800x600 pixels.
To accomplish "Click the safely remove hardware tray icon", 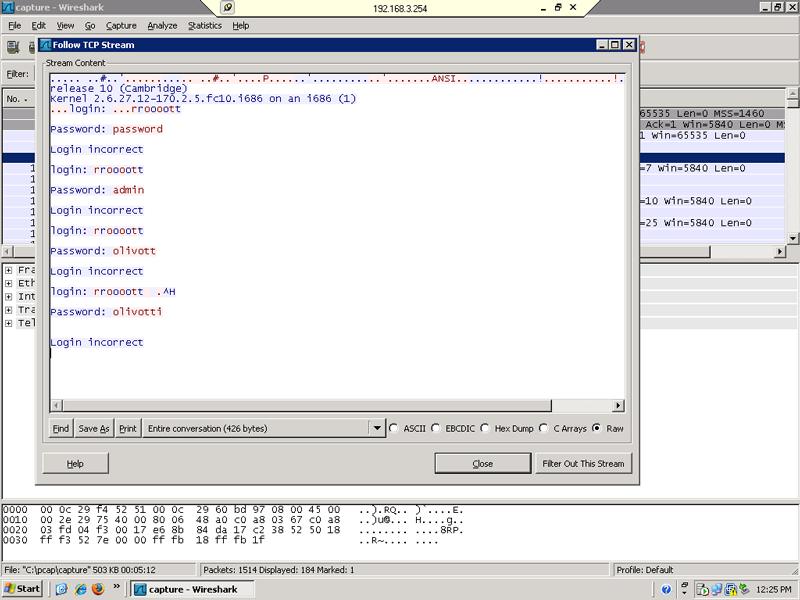I will (744, 589).
